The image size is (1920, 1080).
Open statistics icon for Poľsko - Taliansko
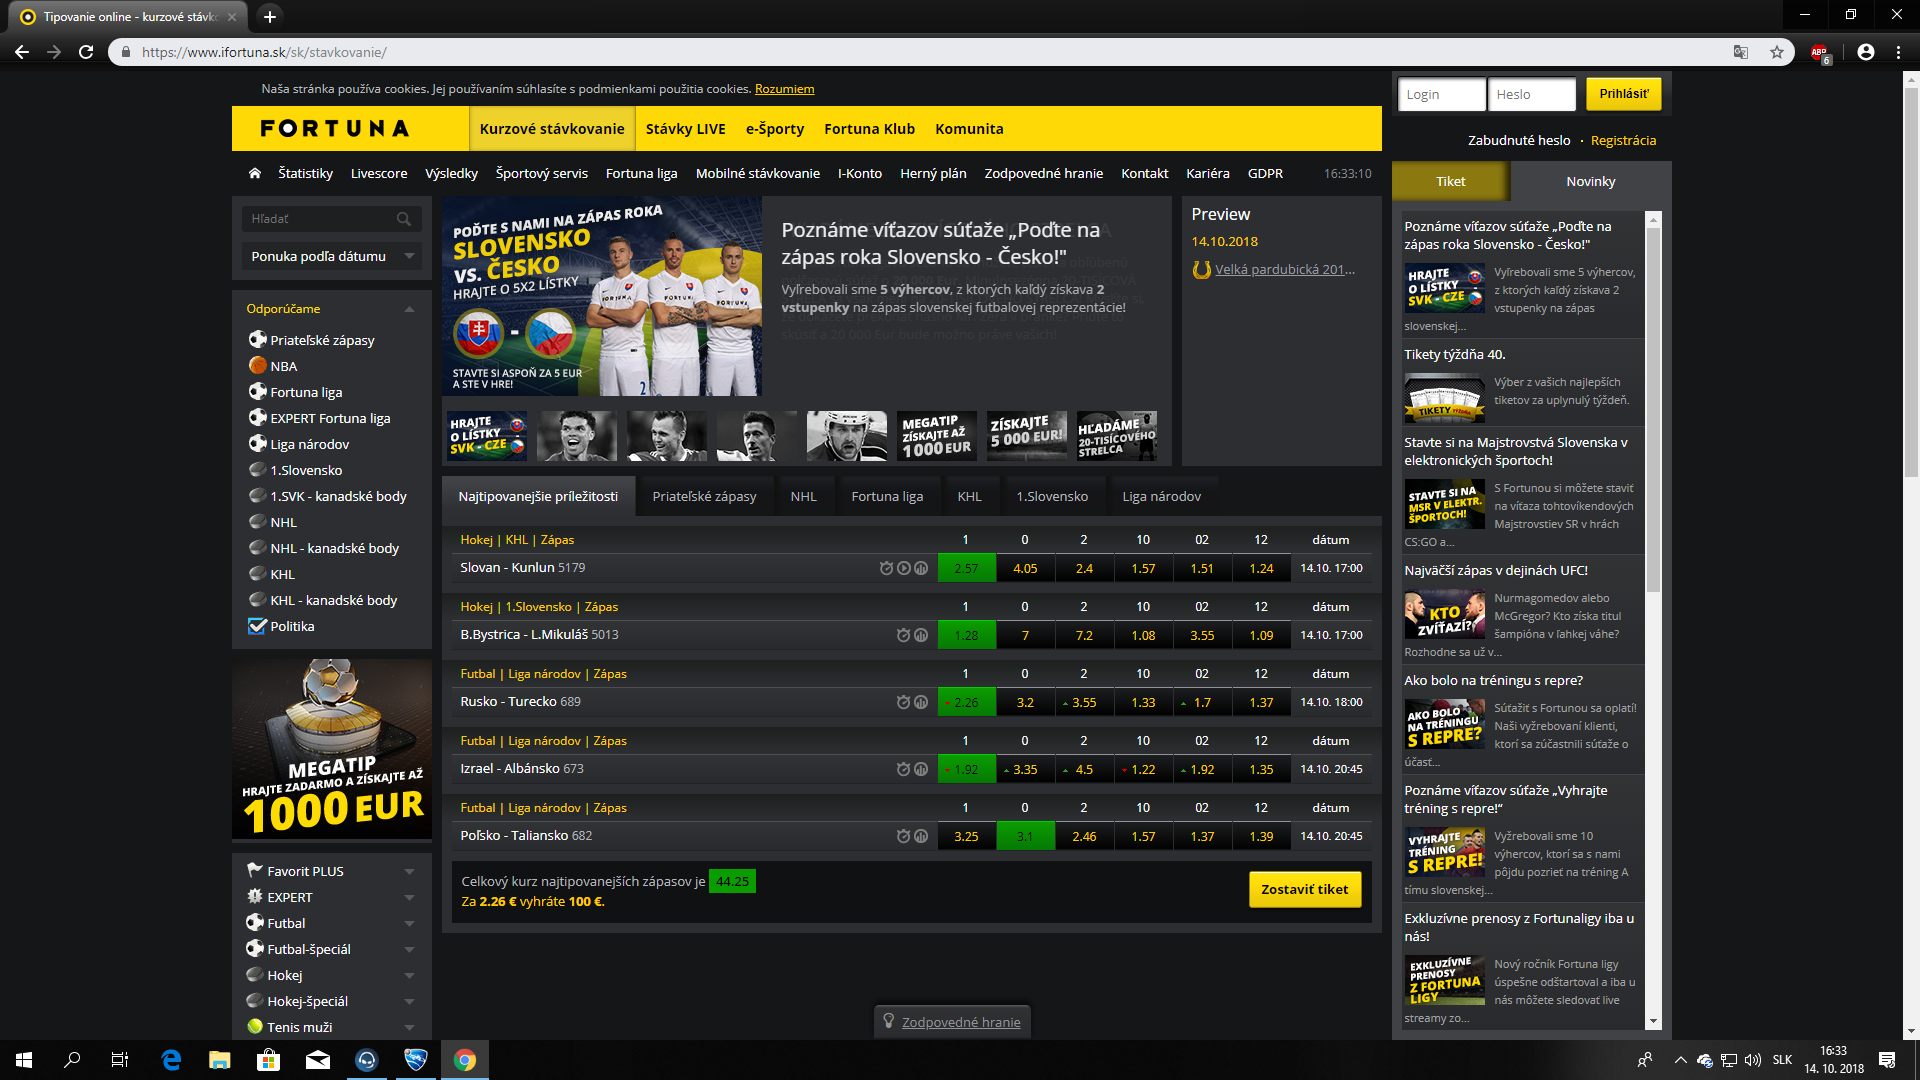[x=921, y=836]
